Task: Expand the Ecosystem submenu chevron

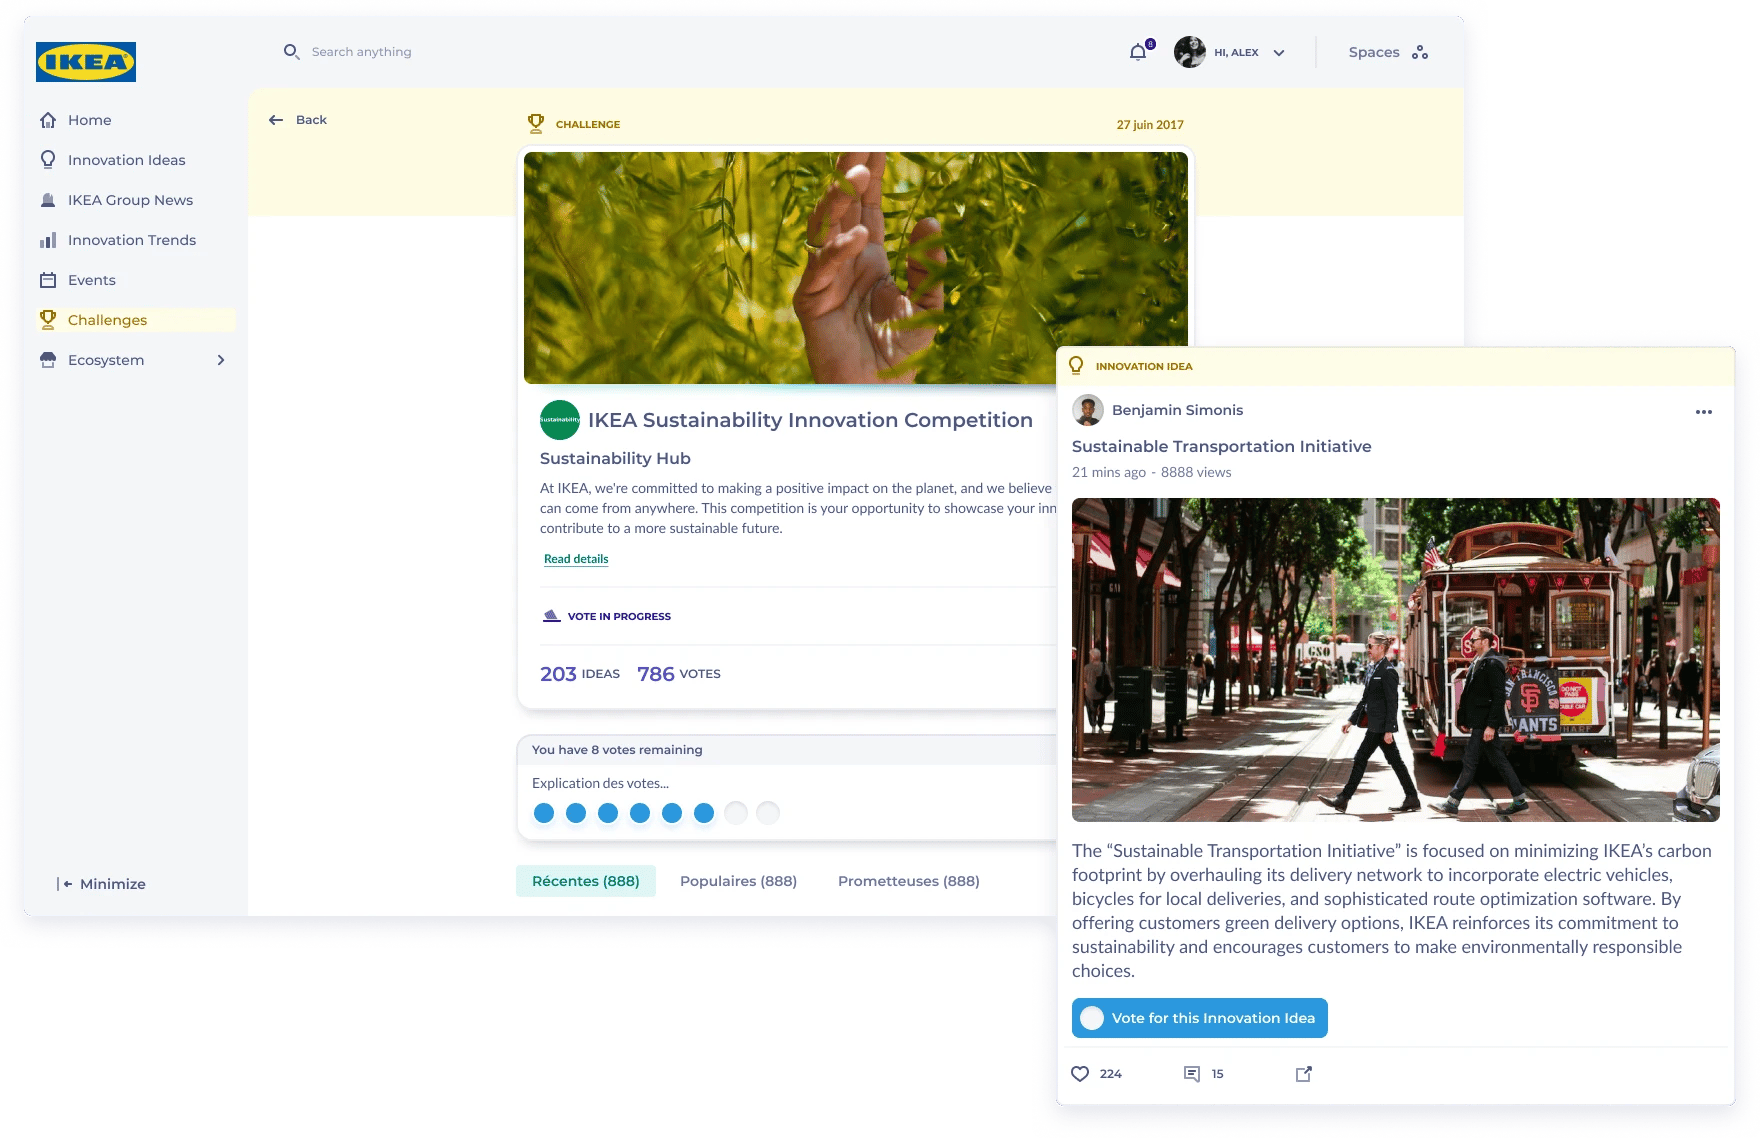Action: point(221,360)
